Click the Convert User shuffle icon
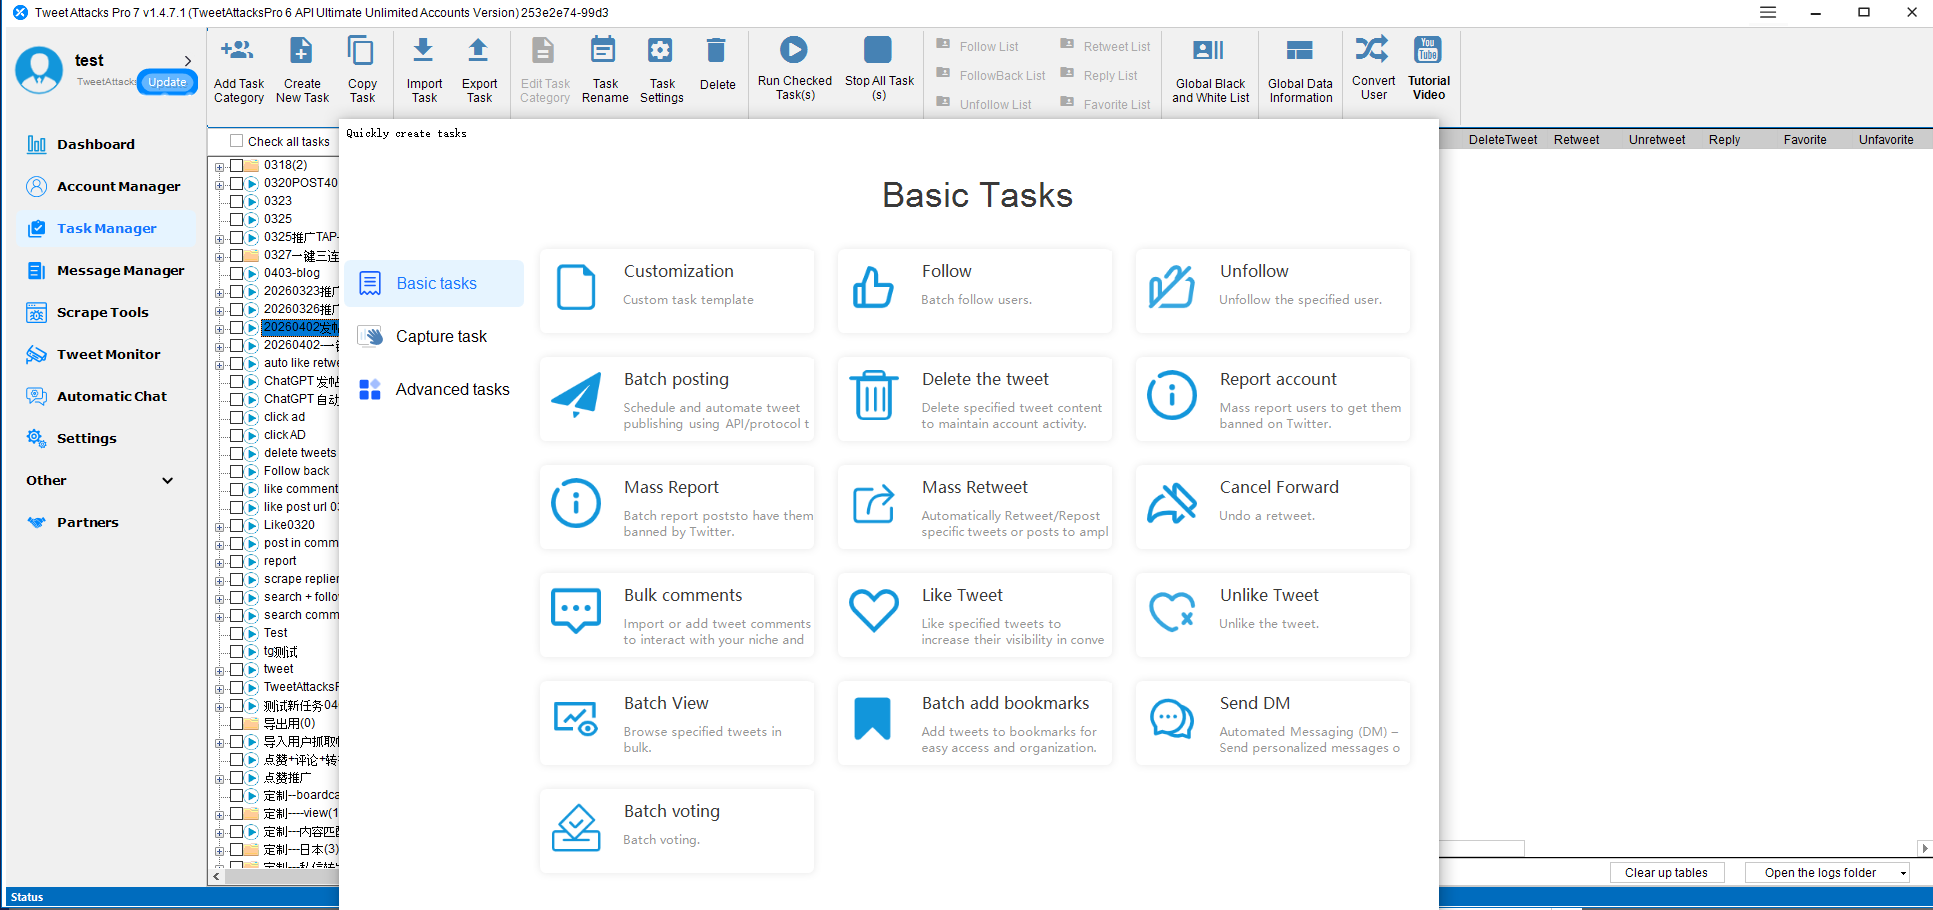 click(x=1372, y=49)
